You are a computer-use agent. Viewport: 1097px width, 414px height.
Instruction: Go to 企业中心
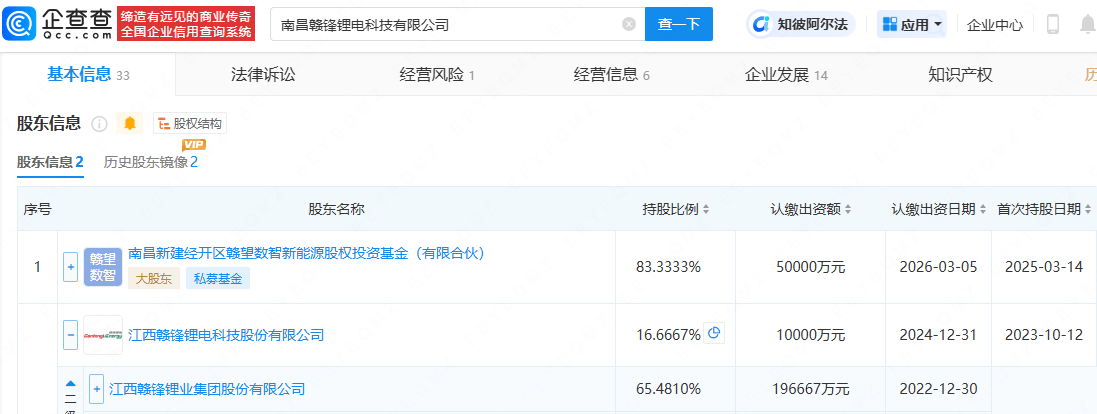point(994,25)
